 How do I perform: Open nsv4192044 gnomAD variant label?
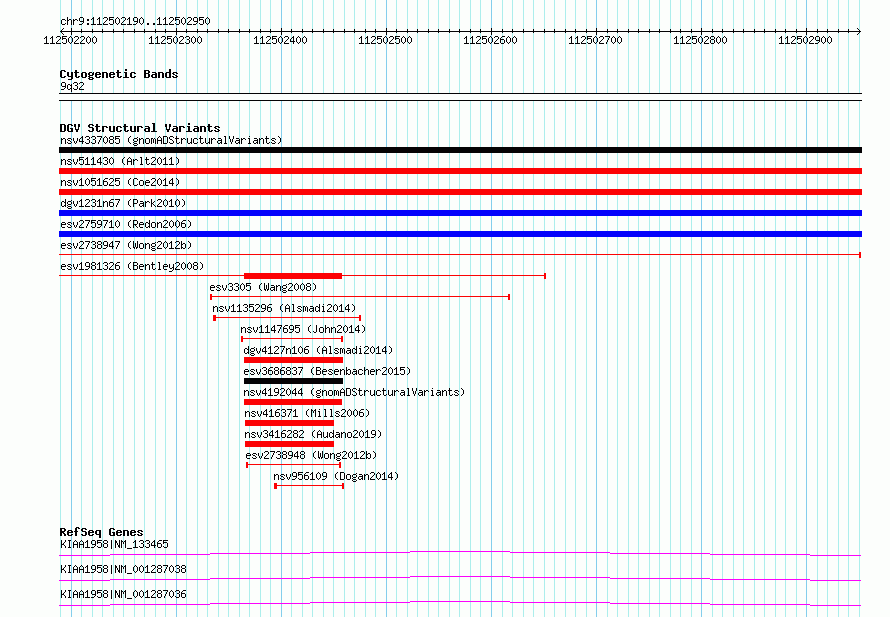coord(354,392)
